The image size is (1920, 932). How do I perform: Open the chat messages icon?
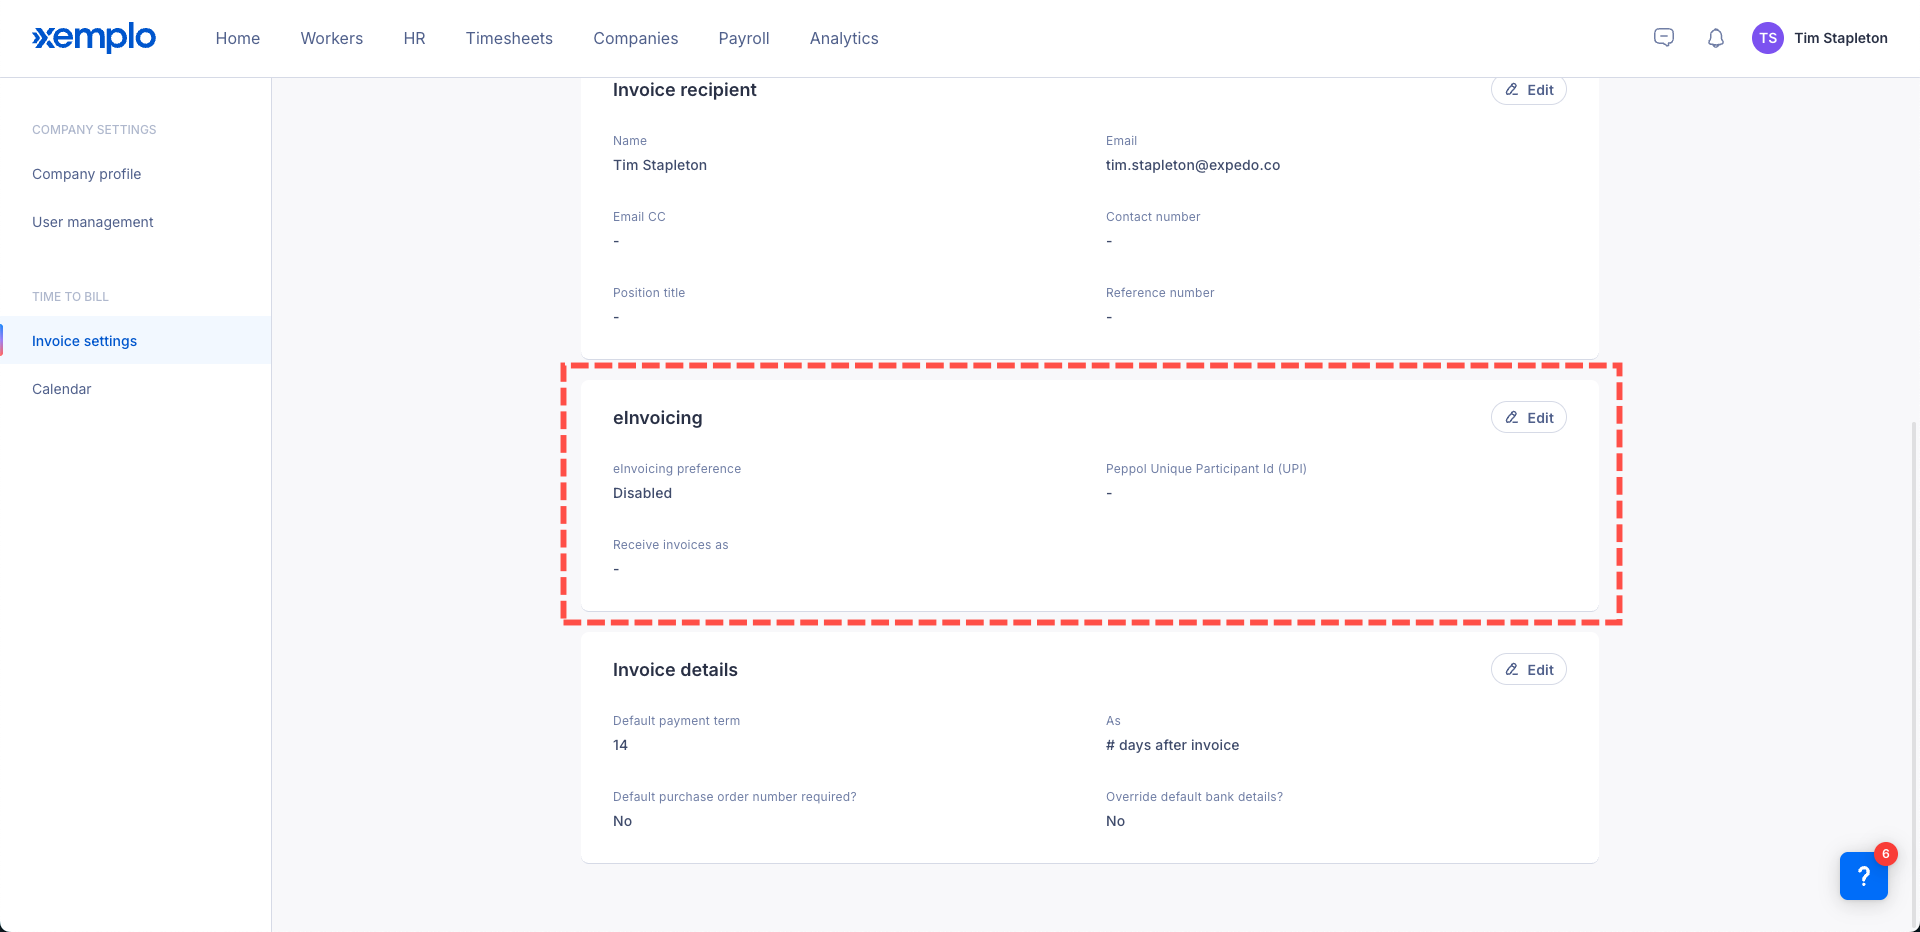(x=1664, y=38)
